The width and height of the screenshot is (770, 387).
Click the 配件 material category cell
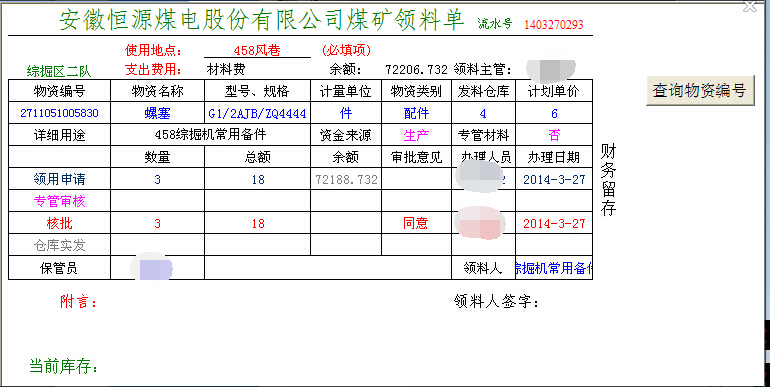click(416, 113)
